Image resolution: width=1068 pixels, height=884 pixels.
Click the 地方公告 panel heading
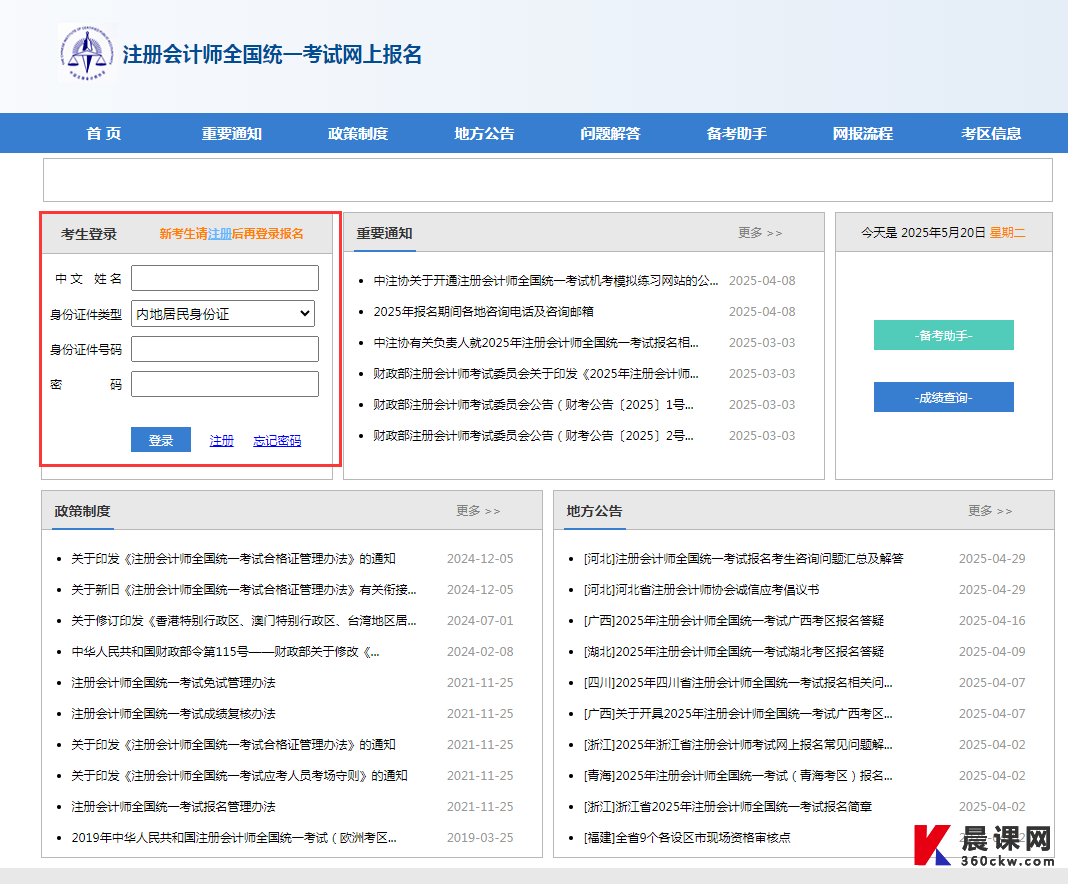click(595, 511)
